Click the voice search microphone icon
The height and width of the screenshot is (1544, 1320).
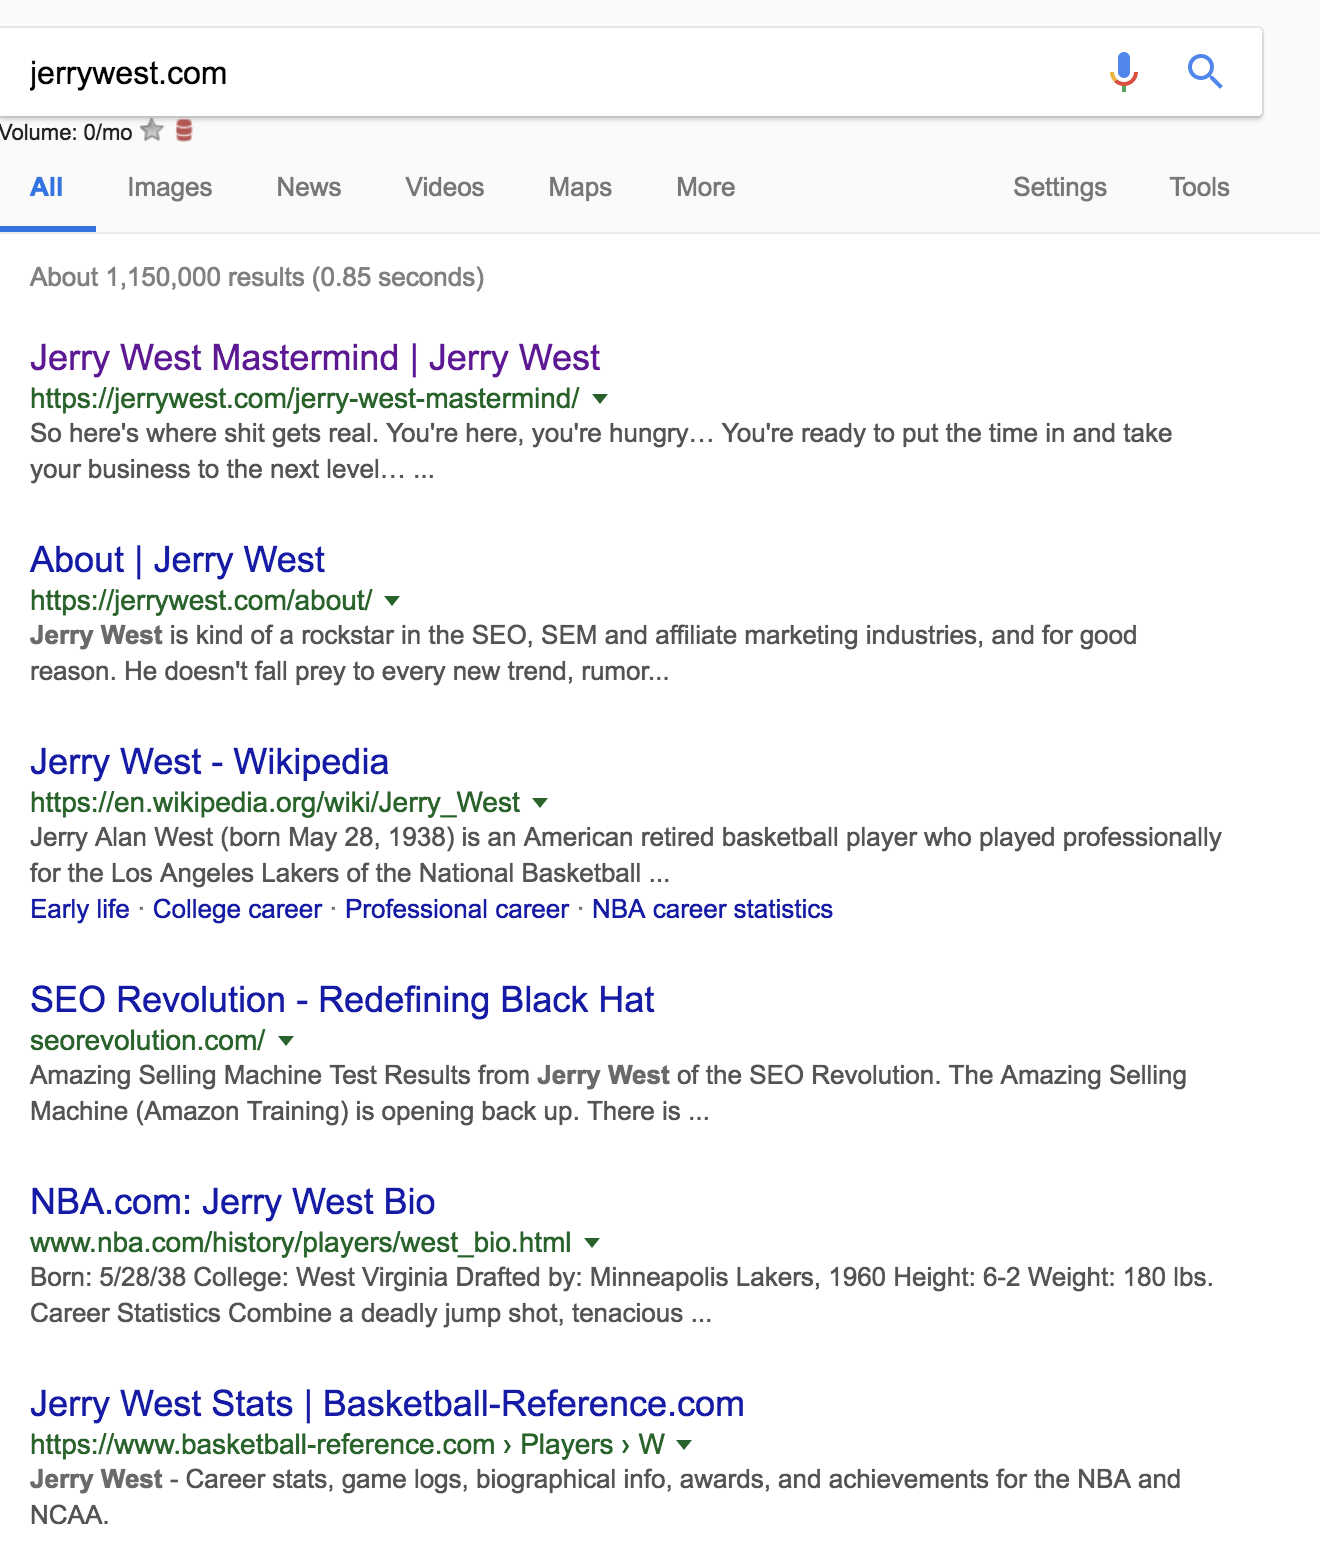pos(1124,72)
